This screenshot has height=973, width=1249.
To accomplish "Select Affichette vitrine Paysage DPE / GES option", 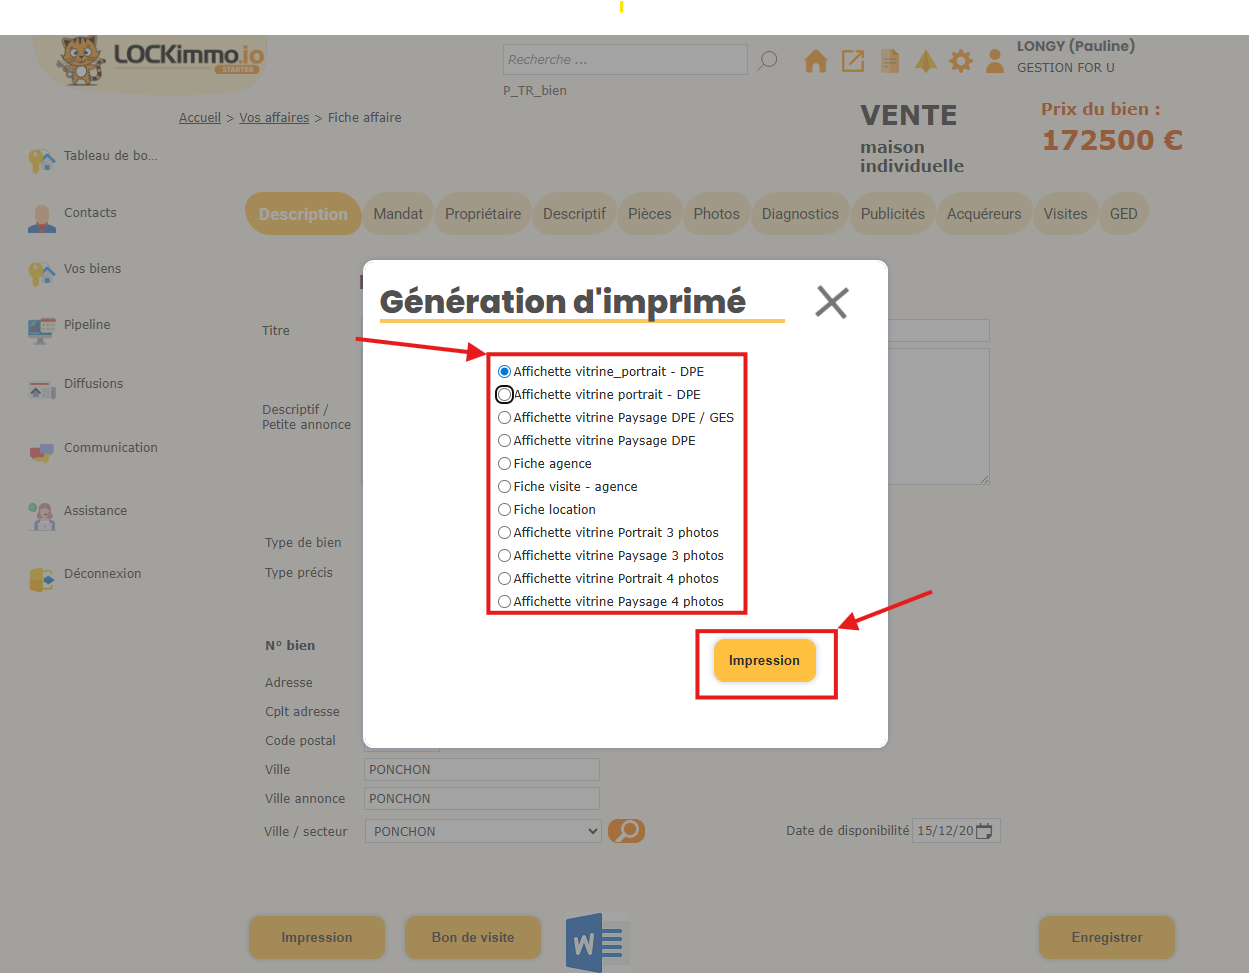I will pyautogui.click(x=505, y=418).
